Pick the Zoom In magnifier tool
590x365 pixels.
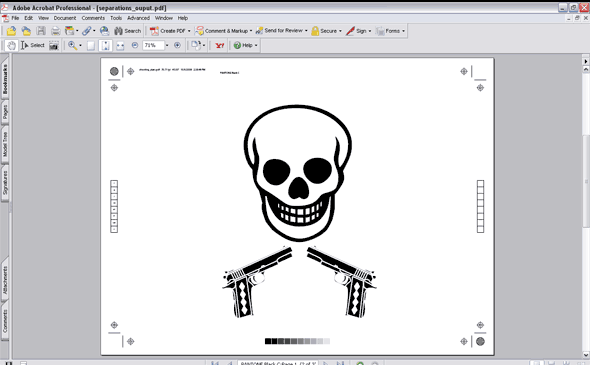[72, 46]
